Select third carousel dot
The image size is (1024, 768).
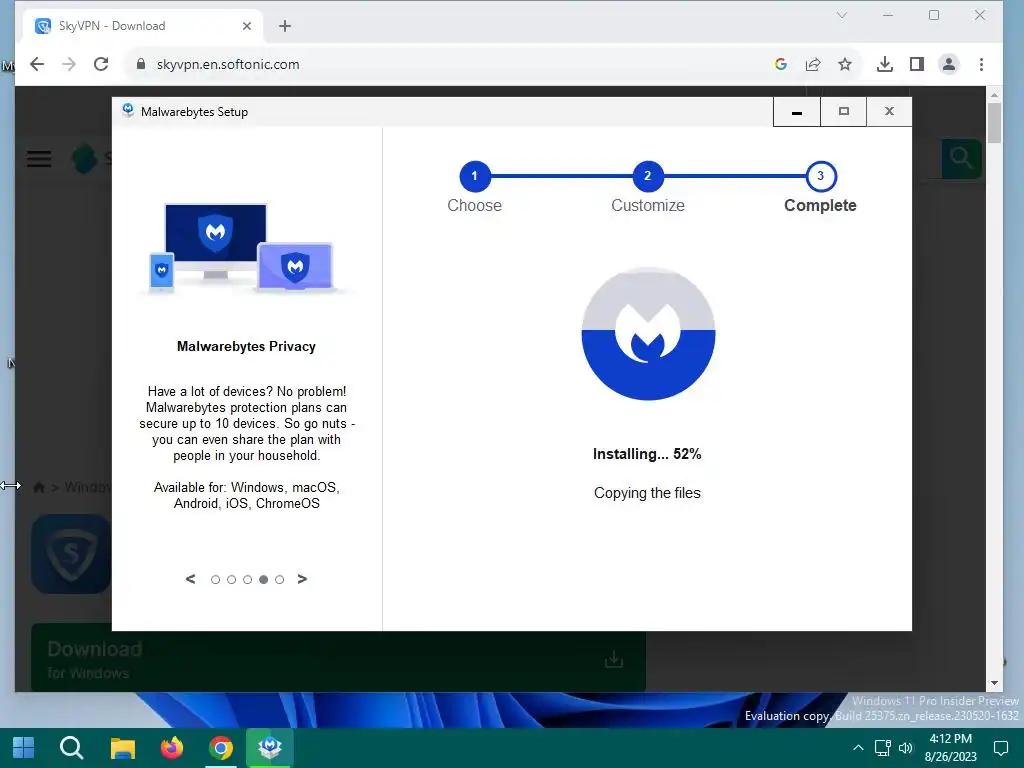pos(248,580)
